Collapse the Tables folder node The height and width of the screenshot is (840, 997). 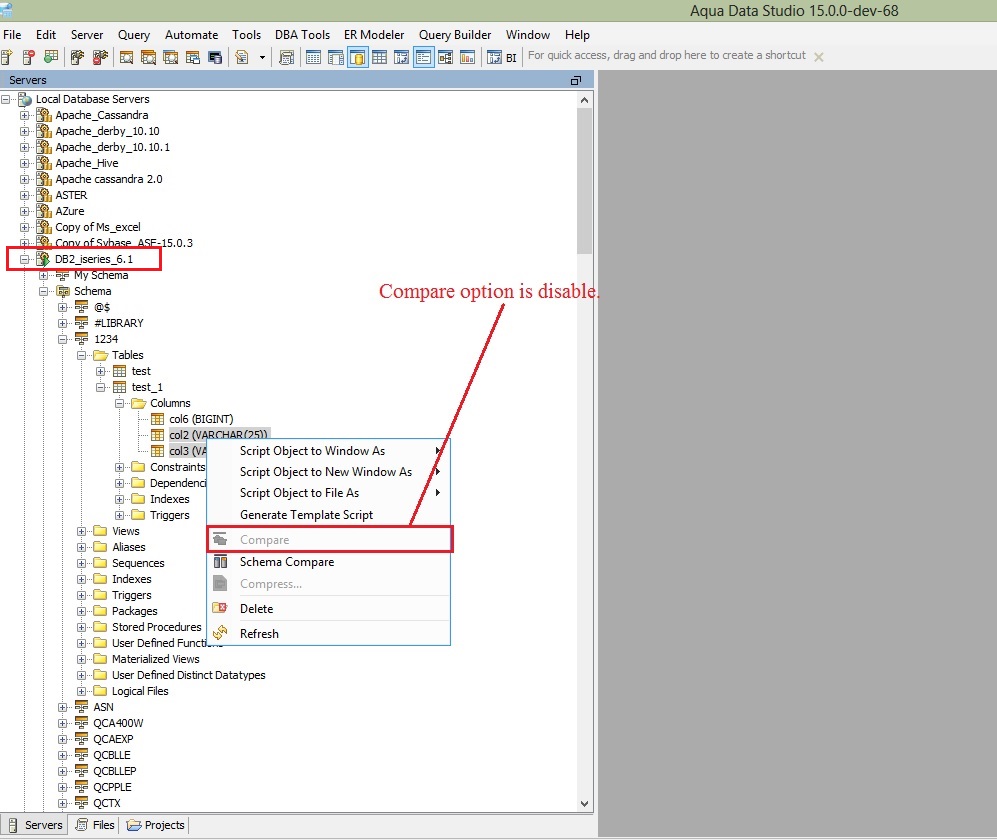pyautogui.click(x=81, y=355)
